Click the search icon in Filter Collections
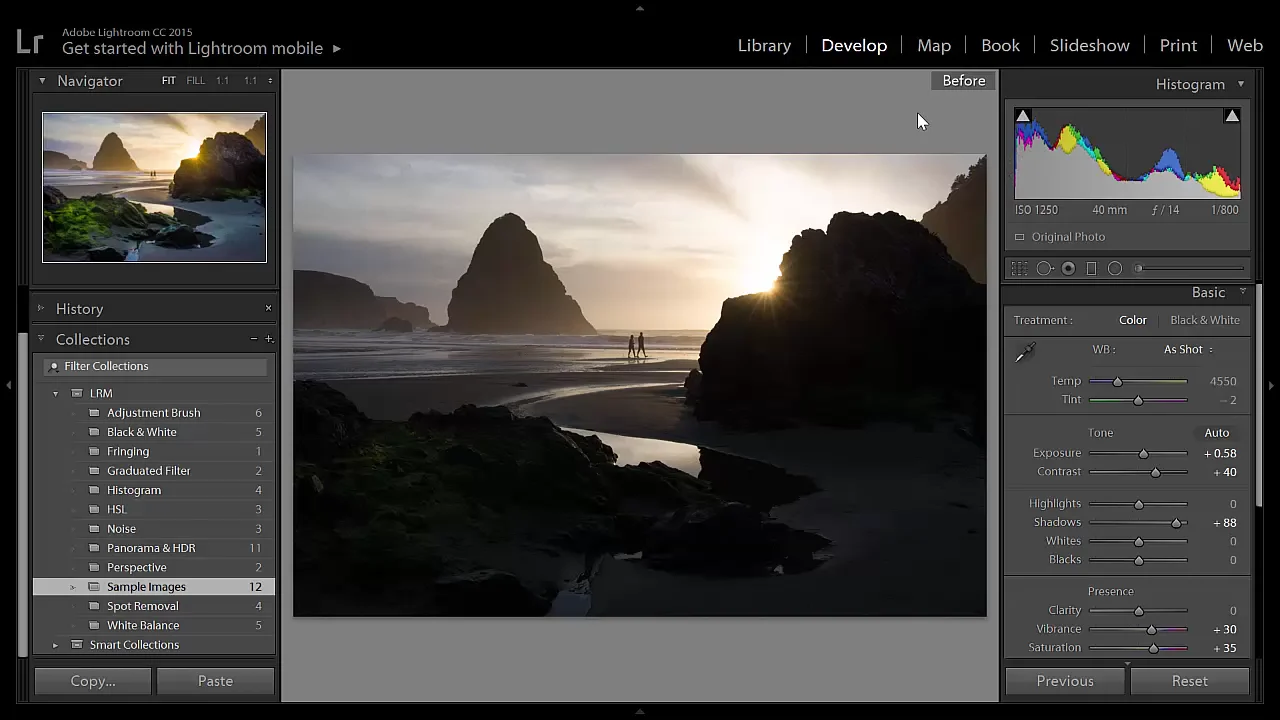The width and height of the screenshot is (1280, 720). pyautogui.click(x=54, y=366)
